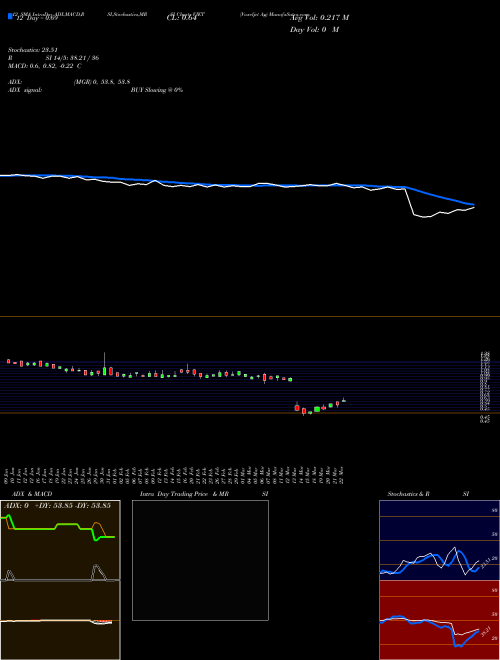Click the 'ADX signal:' label

tap(25, 90)
